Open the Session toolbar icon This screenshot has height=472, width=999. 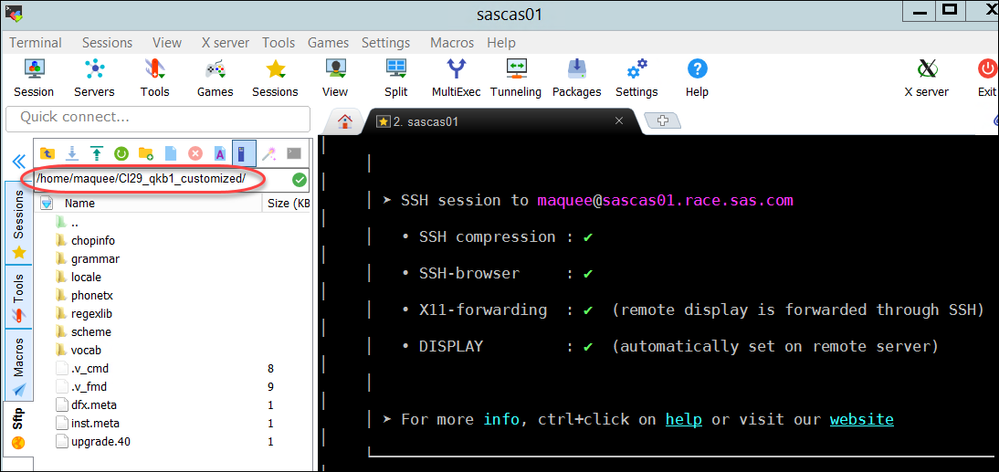click(x=33, y=78)
